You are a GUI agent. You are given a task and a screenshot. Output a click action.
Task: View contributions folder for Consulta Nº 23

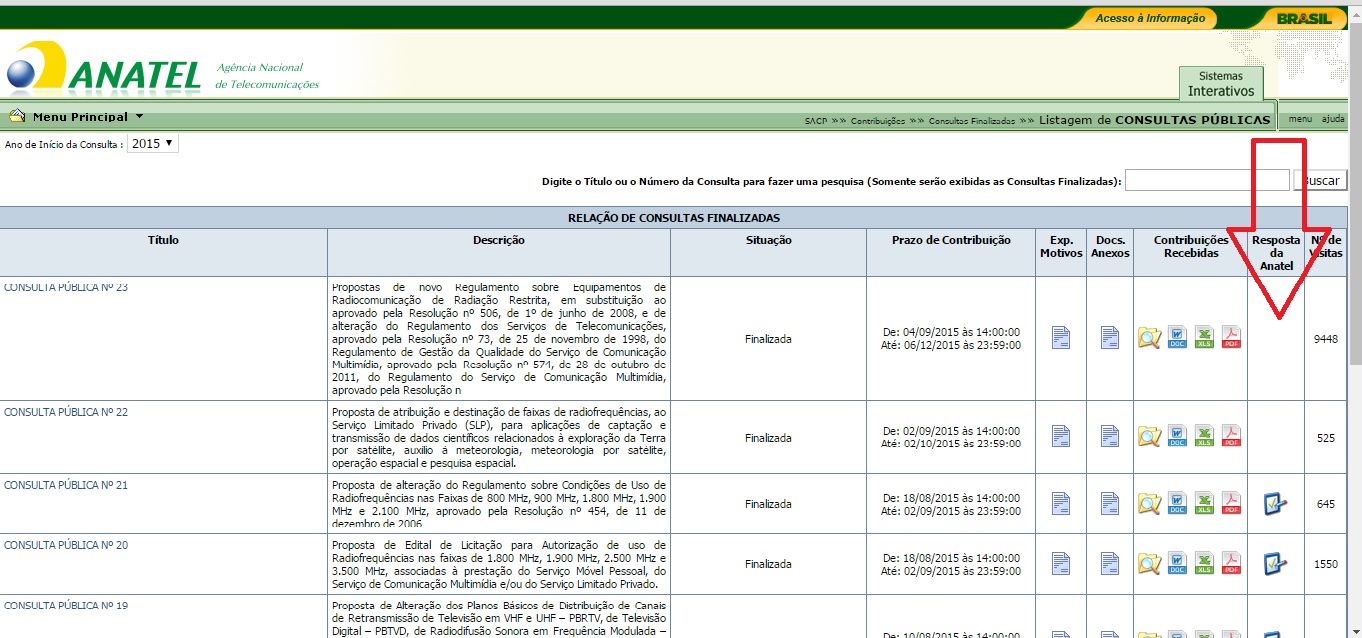[x=1149, y=338]
